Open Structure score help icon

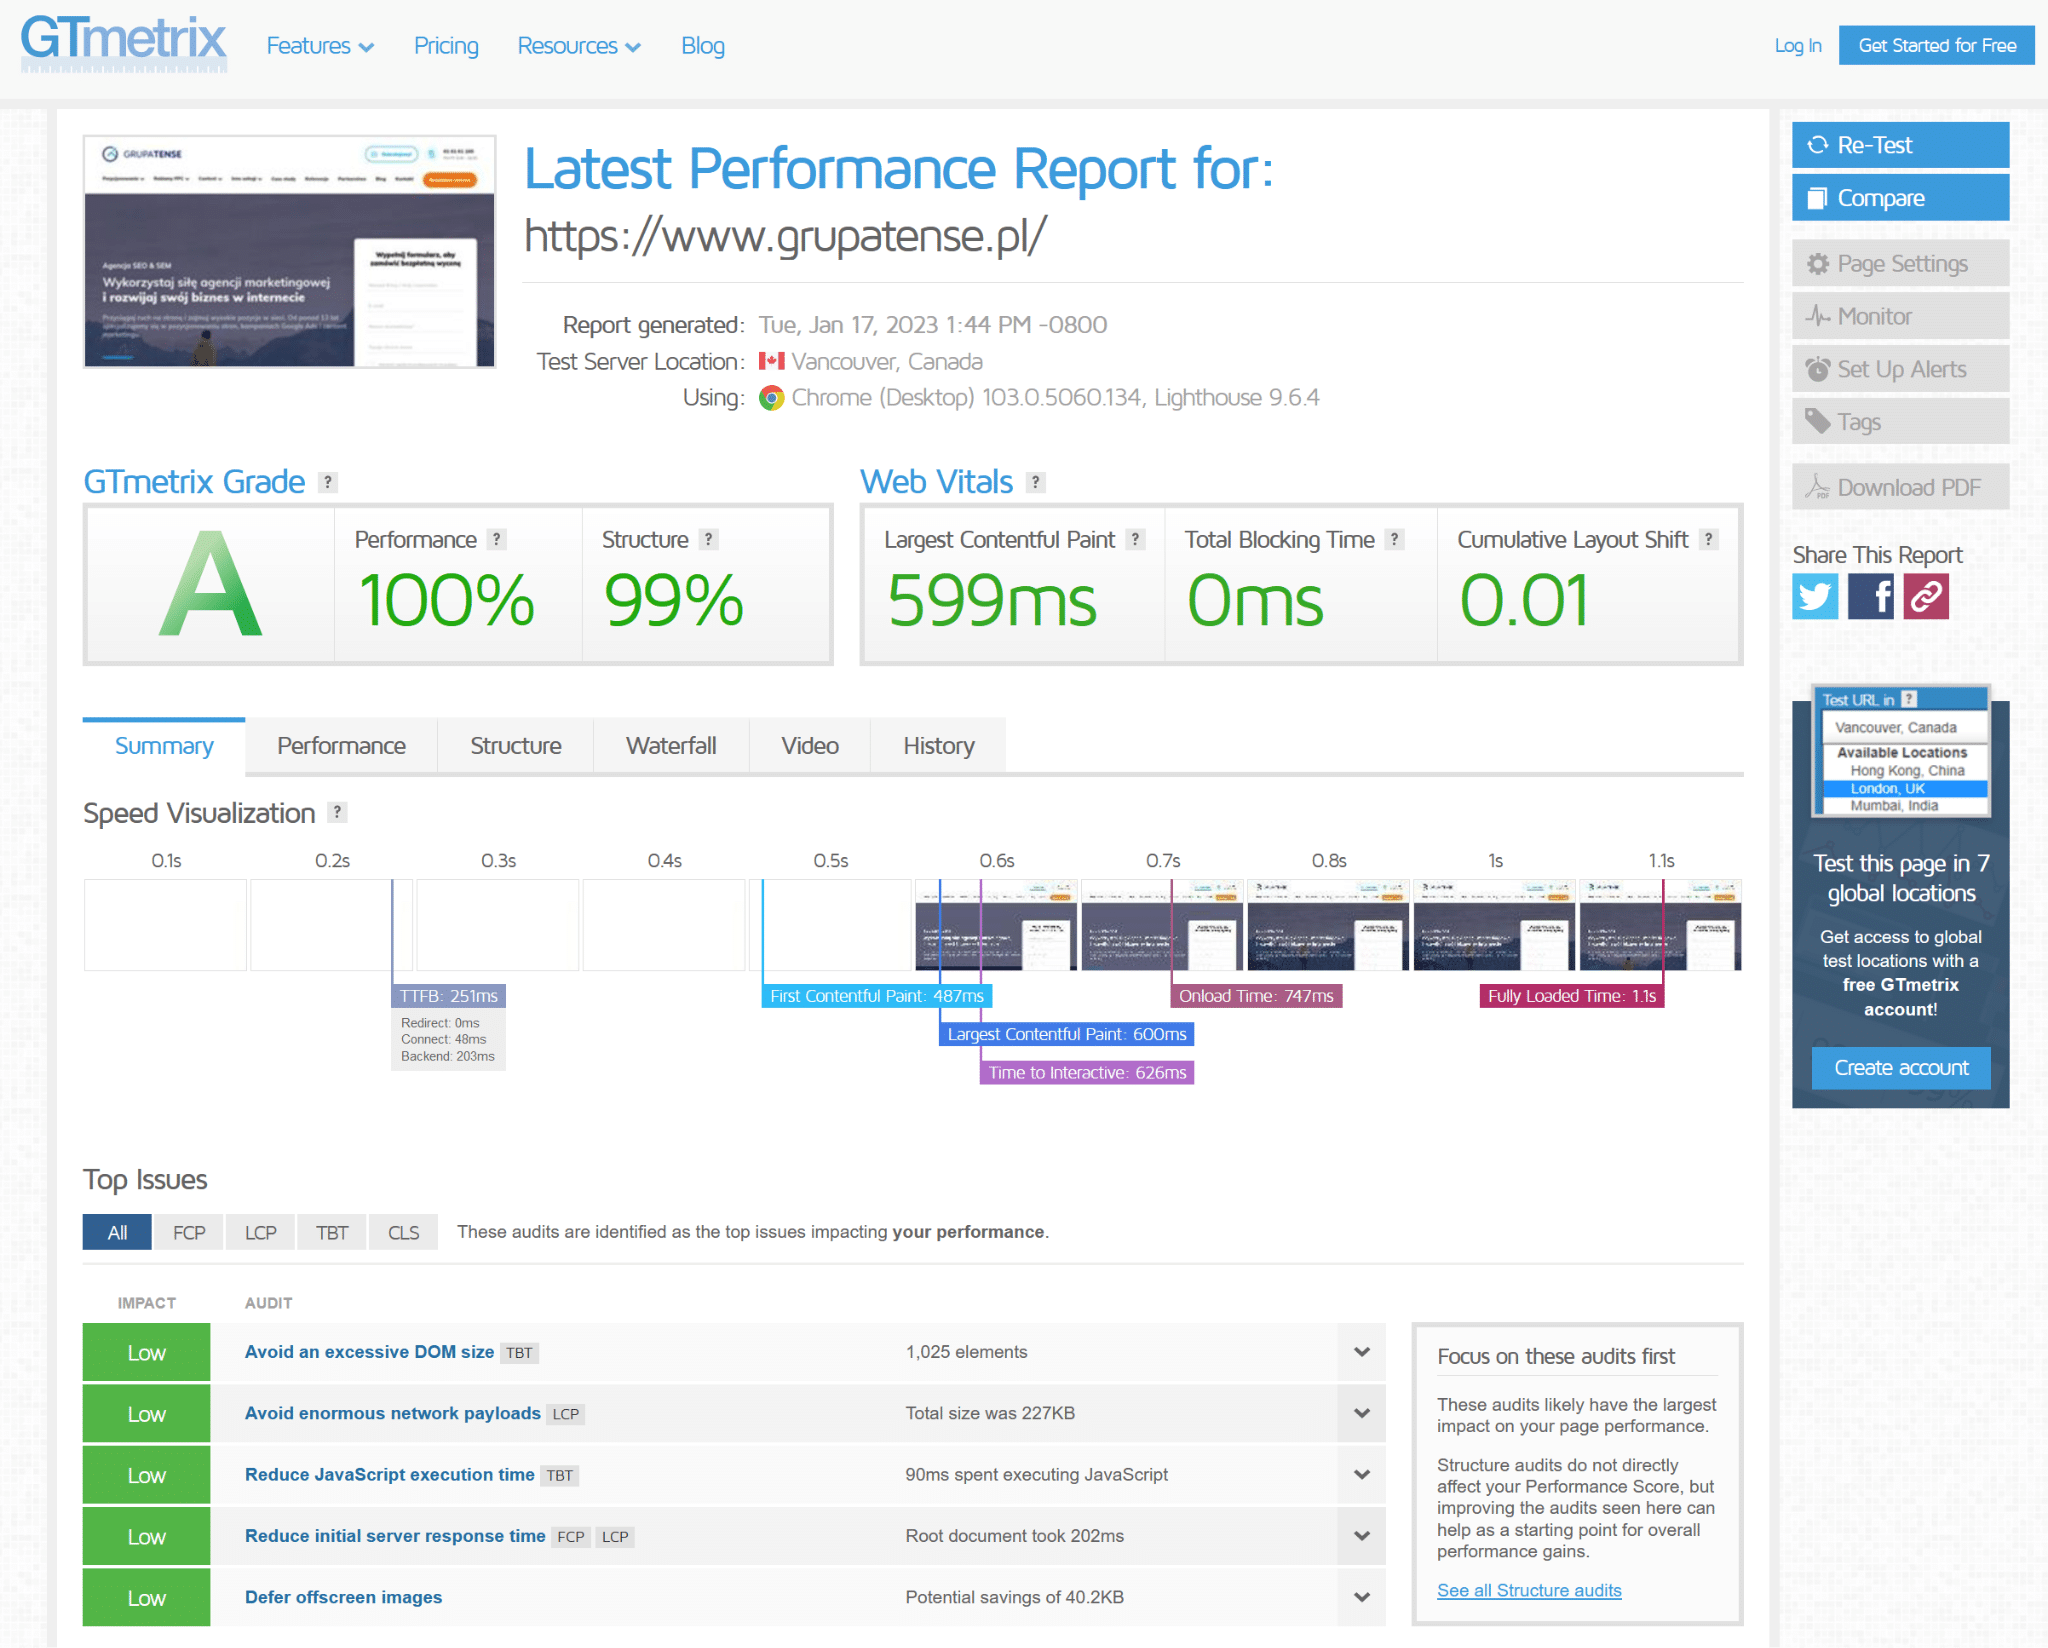(708, 540)
